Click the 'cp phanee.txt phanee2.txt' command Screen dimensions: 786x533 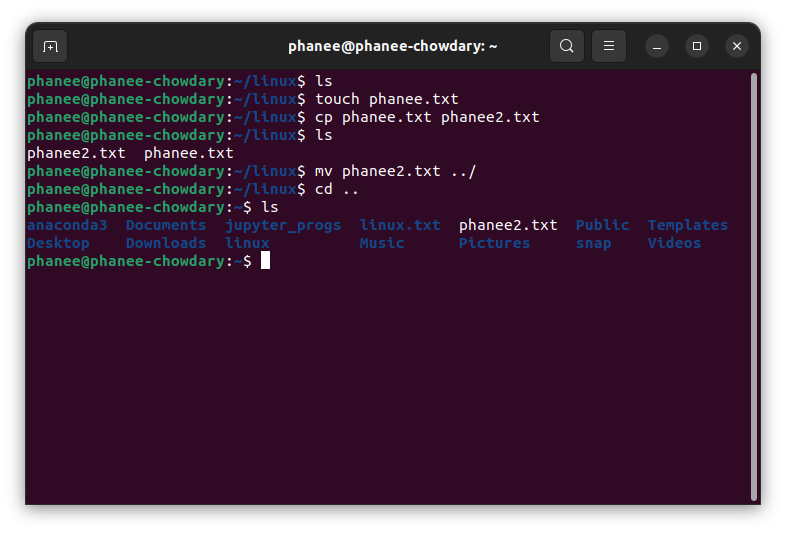(x=427, y=117)
